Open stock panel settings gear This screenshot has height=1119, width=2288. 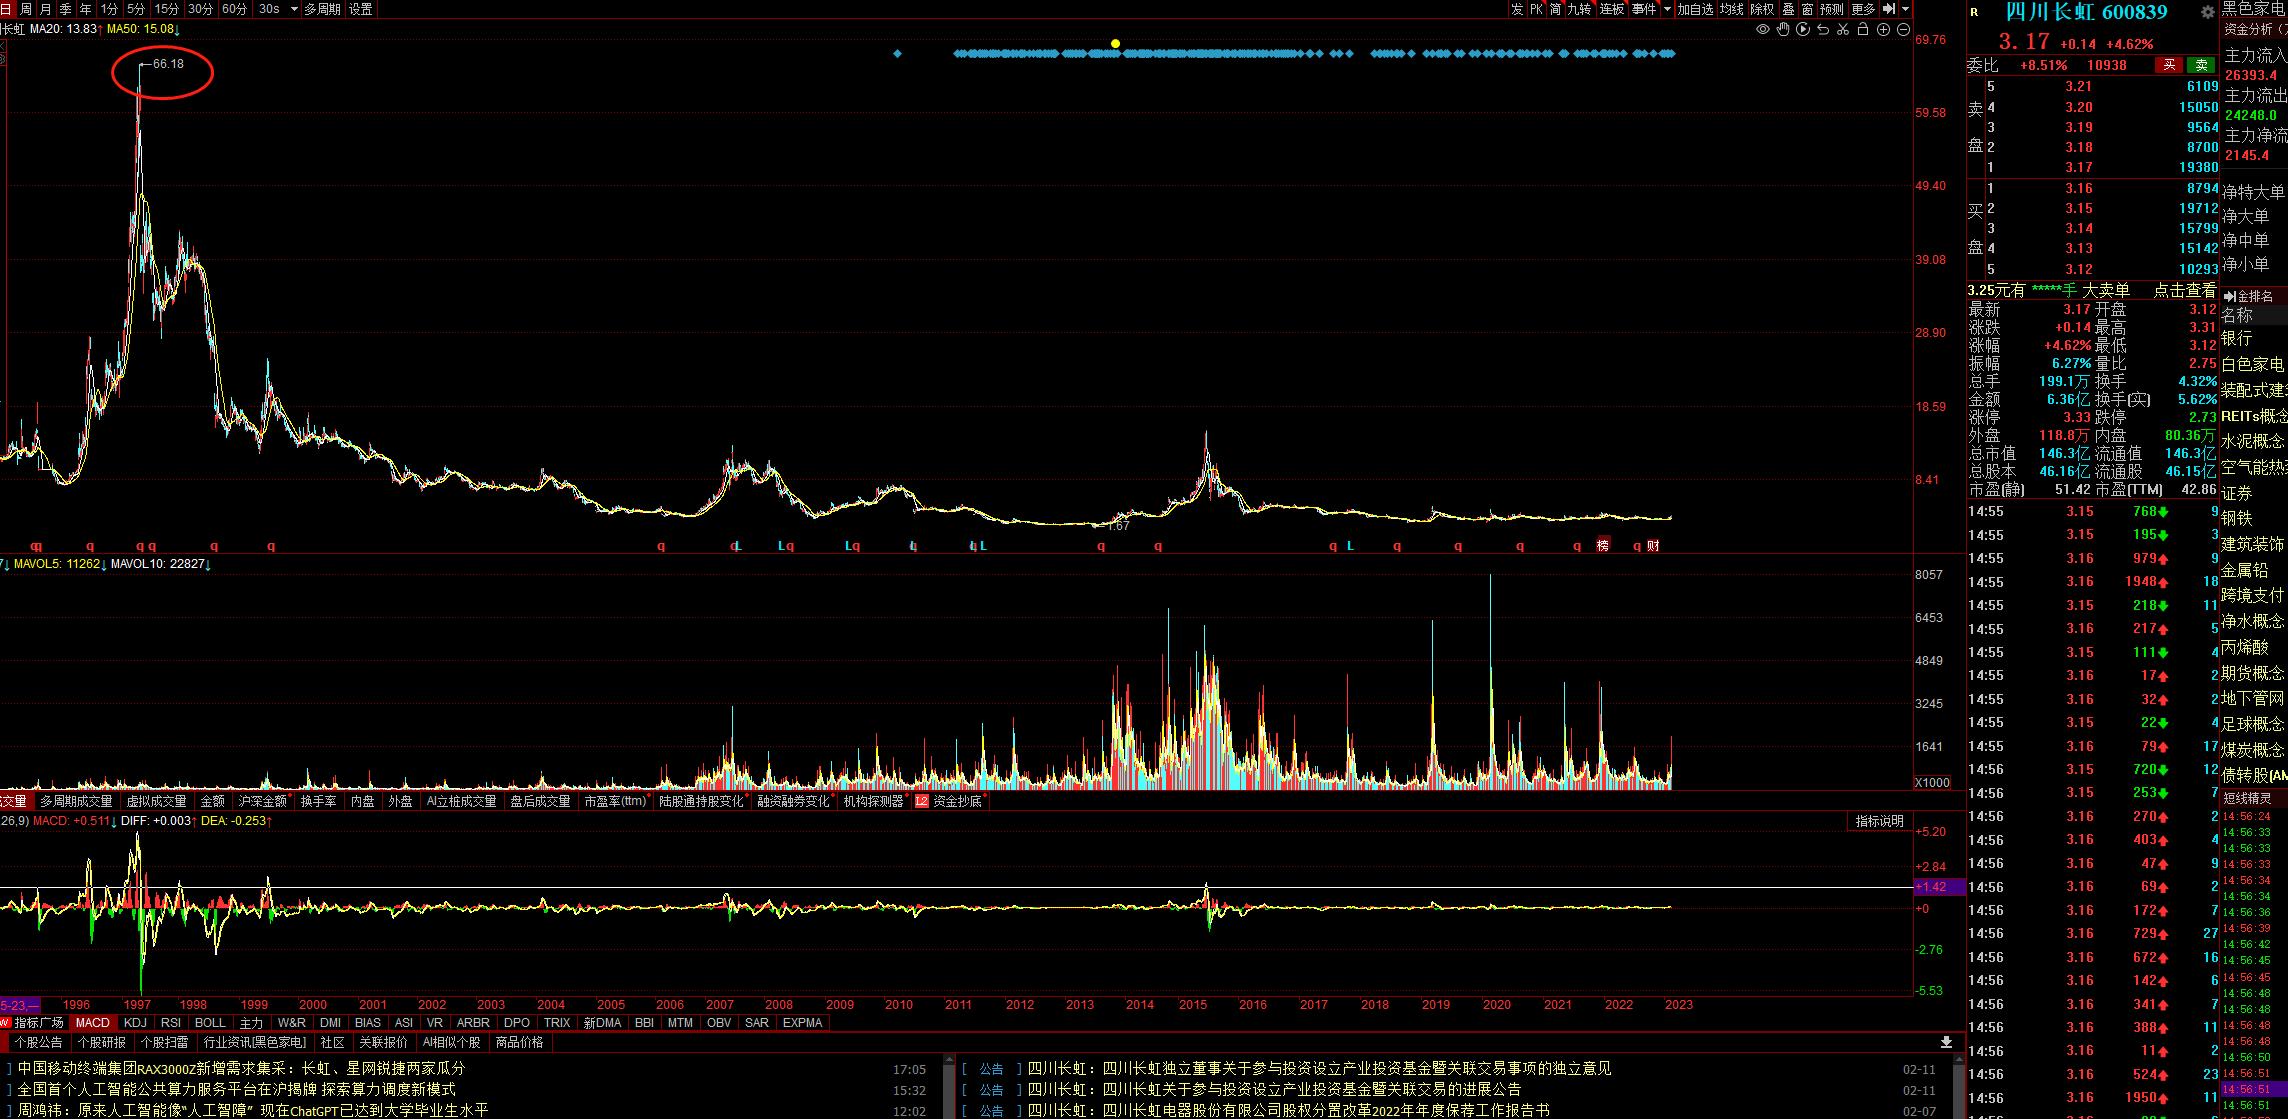point(2207,13)
